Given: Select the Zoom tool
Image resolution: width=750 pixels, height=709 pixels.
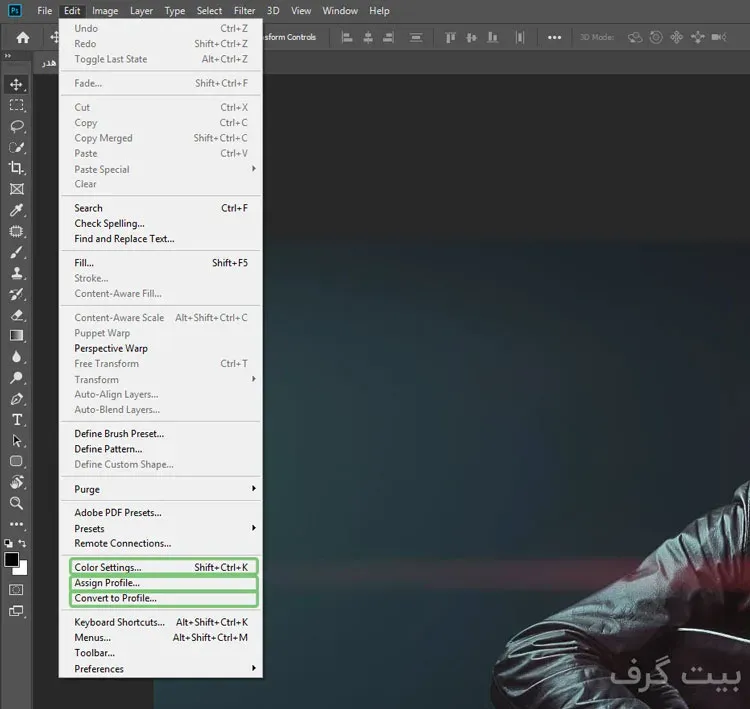Looking at the screenshot, I should coord(16,503).
